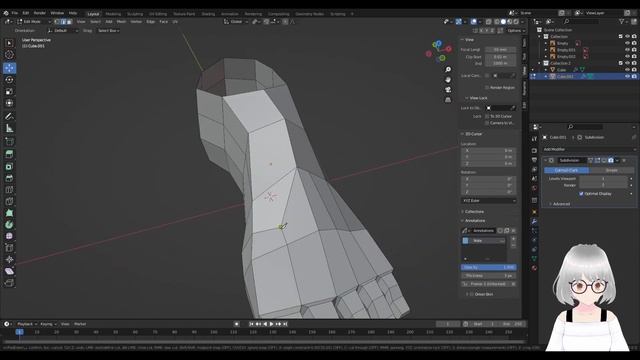This screenshot has height=360, width=640.
Task: Select the Inset Faces tool
Action: point(9,166)
